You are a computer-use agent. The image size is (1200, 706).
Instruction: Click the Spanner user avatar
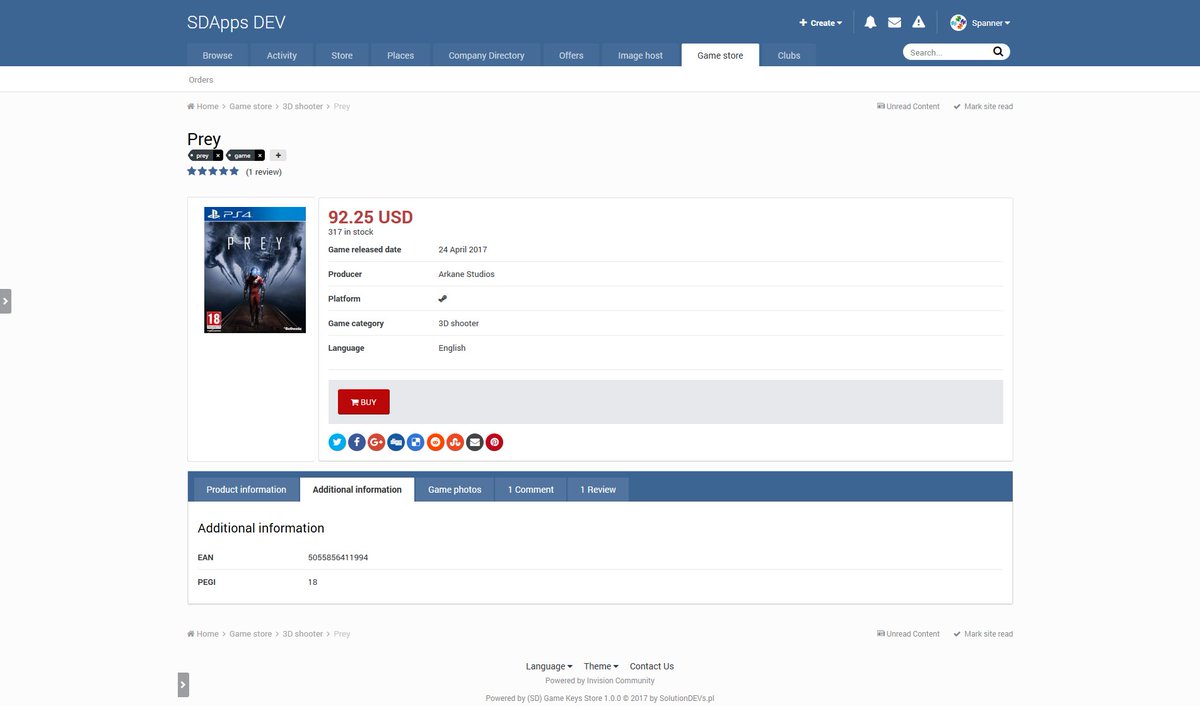958,22
